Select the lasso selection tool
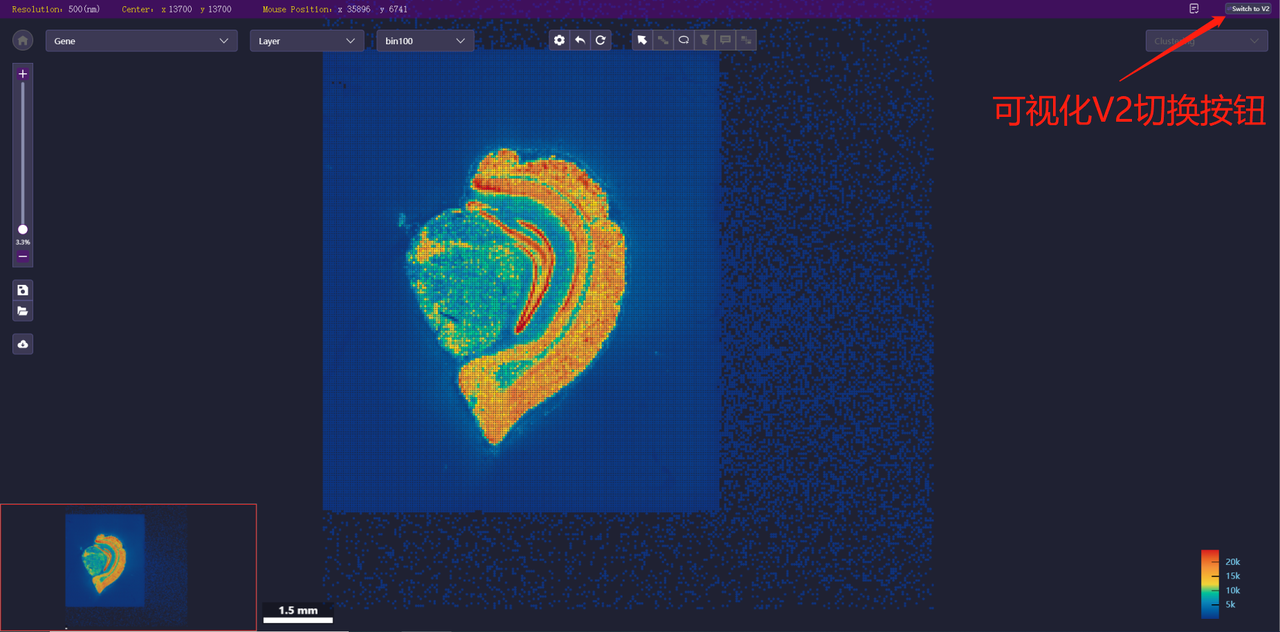 pos(684,40)
